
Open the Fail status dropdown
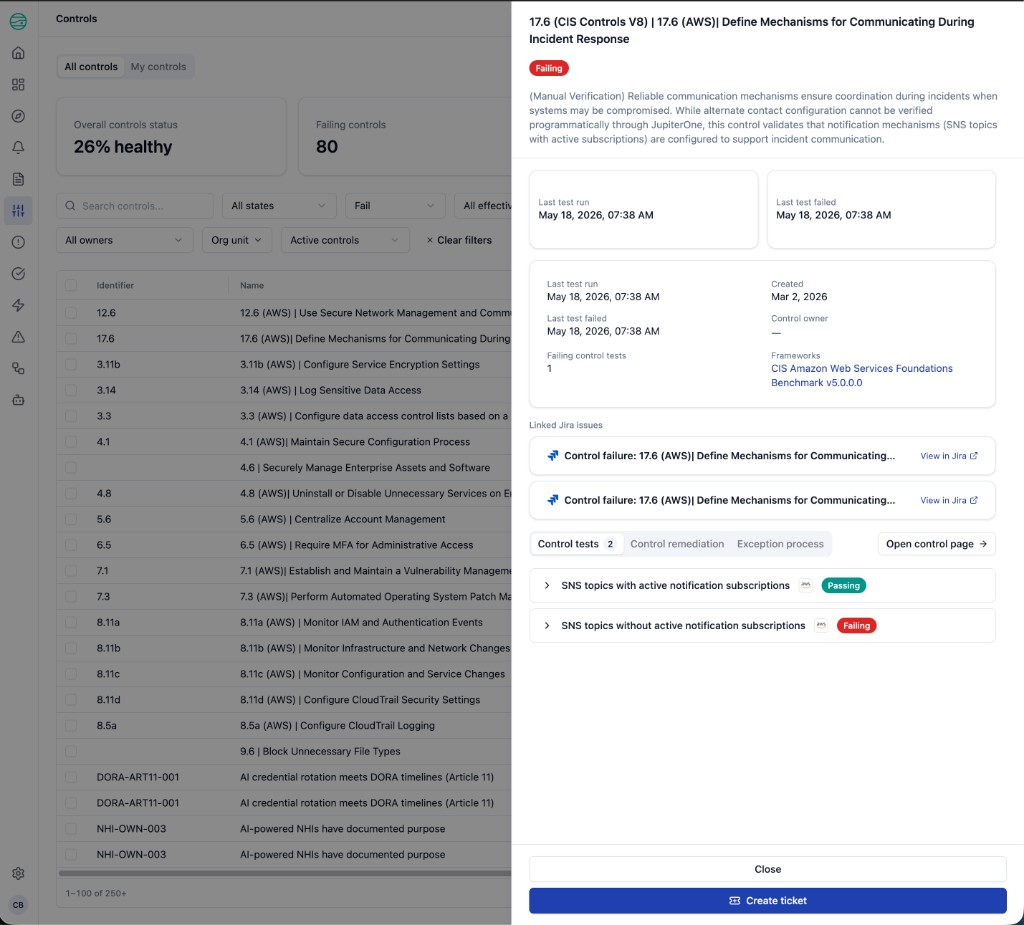tap(395, 206)
